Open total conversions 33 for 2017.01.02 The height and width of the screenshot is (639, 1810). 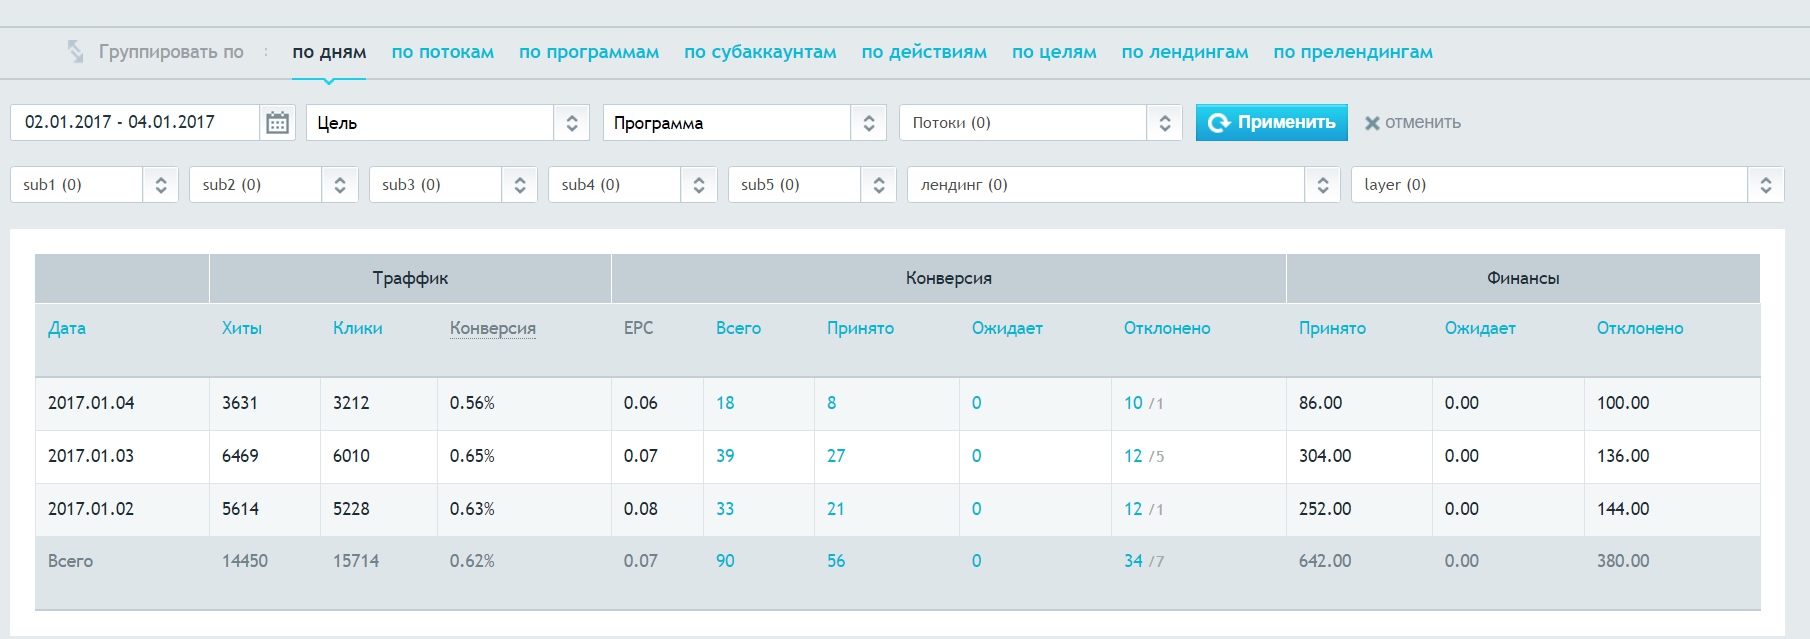click(x=725, y=509)
